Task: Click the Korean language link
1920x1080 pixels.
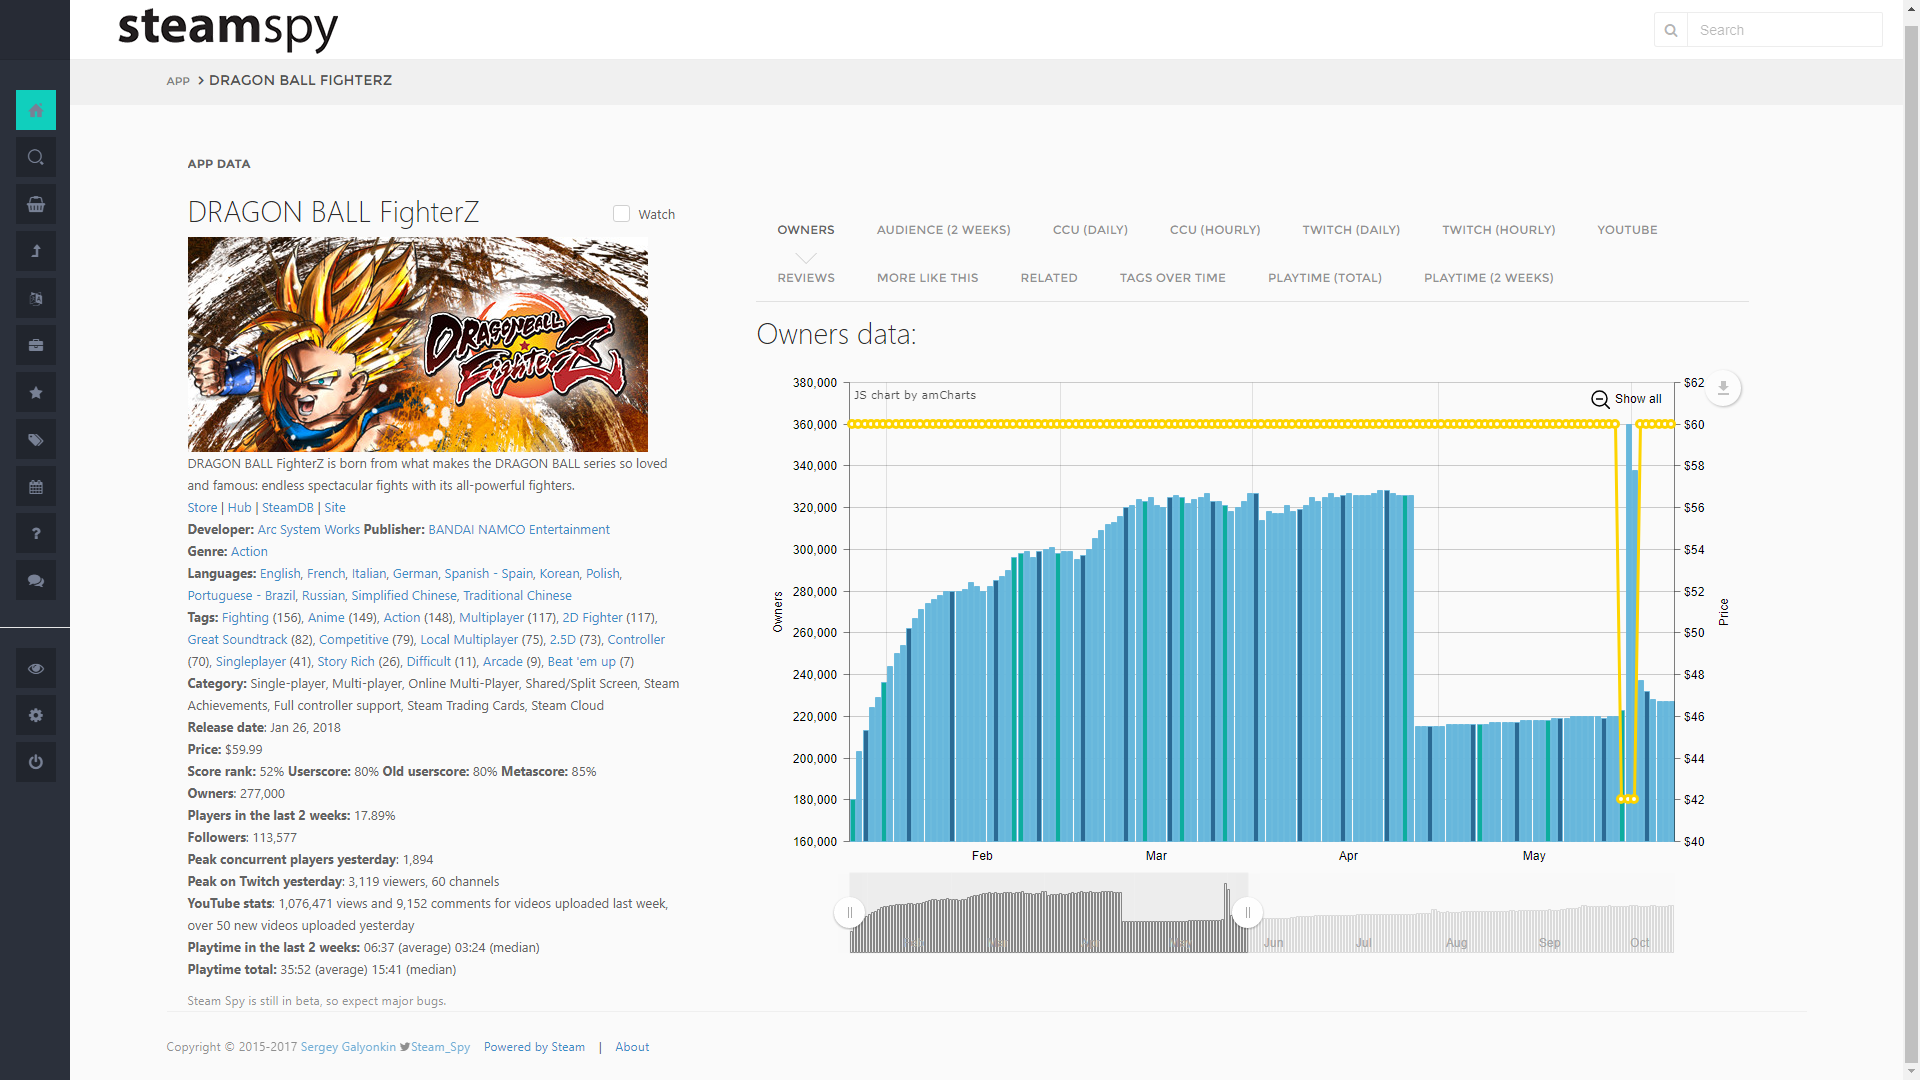Action: tap(559, 574)
